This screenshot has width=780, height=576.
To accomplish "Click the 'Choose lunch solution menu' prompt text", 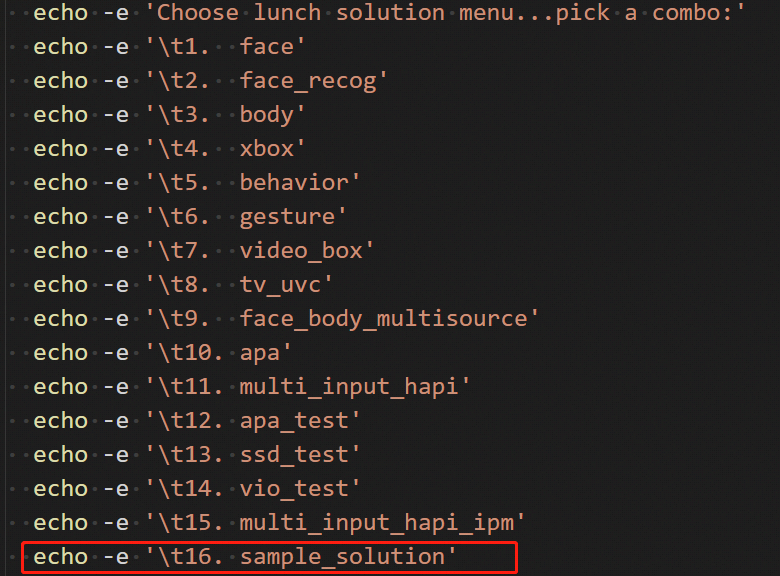I will click(x=350, y=13).
